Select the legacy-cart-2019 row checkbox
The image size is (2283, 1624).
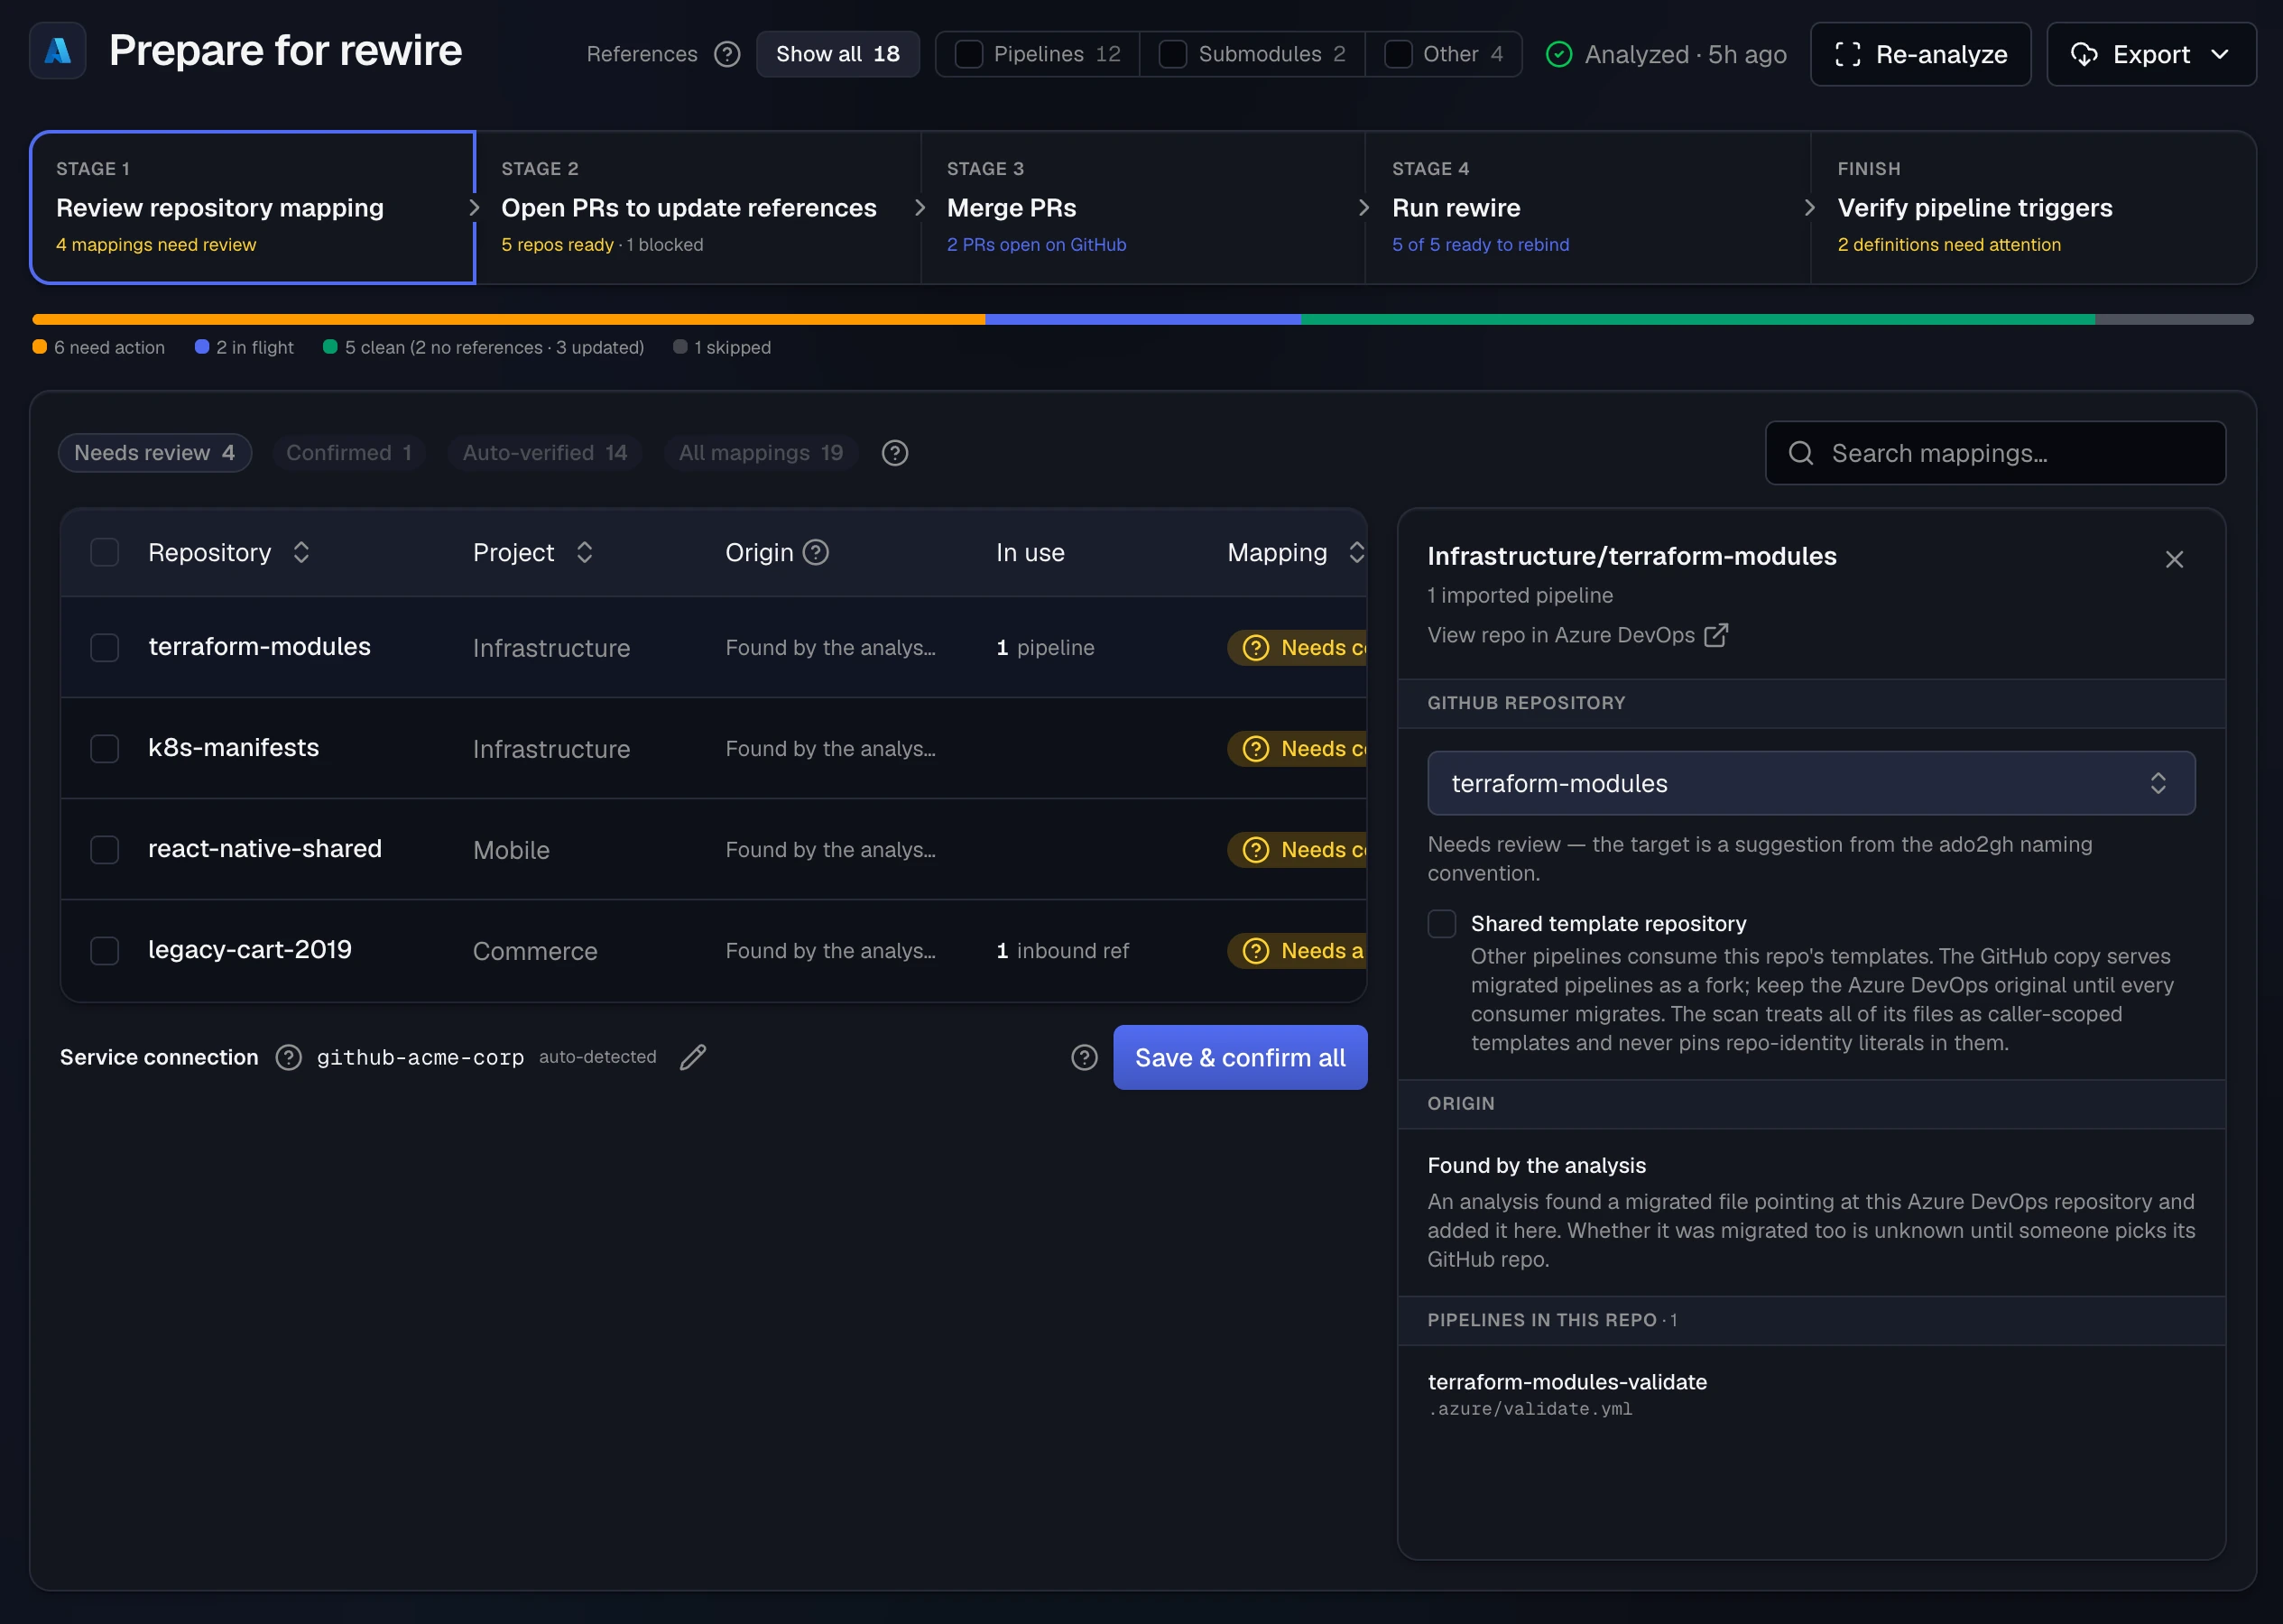[x=104, y=950]
